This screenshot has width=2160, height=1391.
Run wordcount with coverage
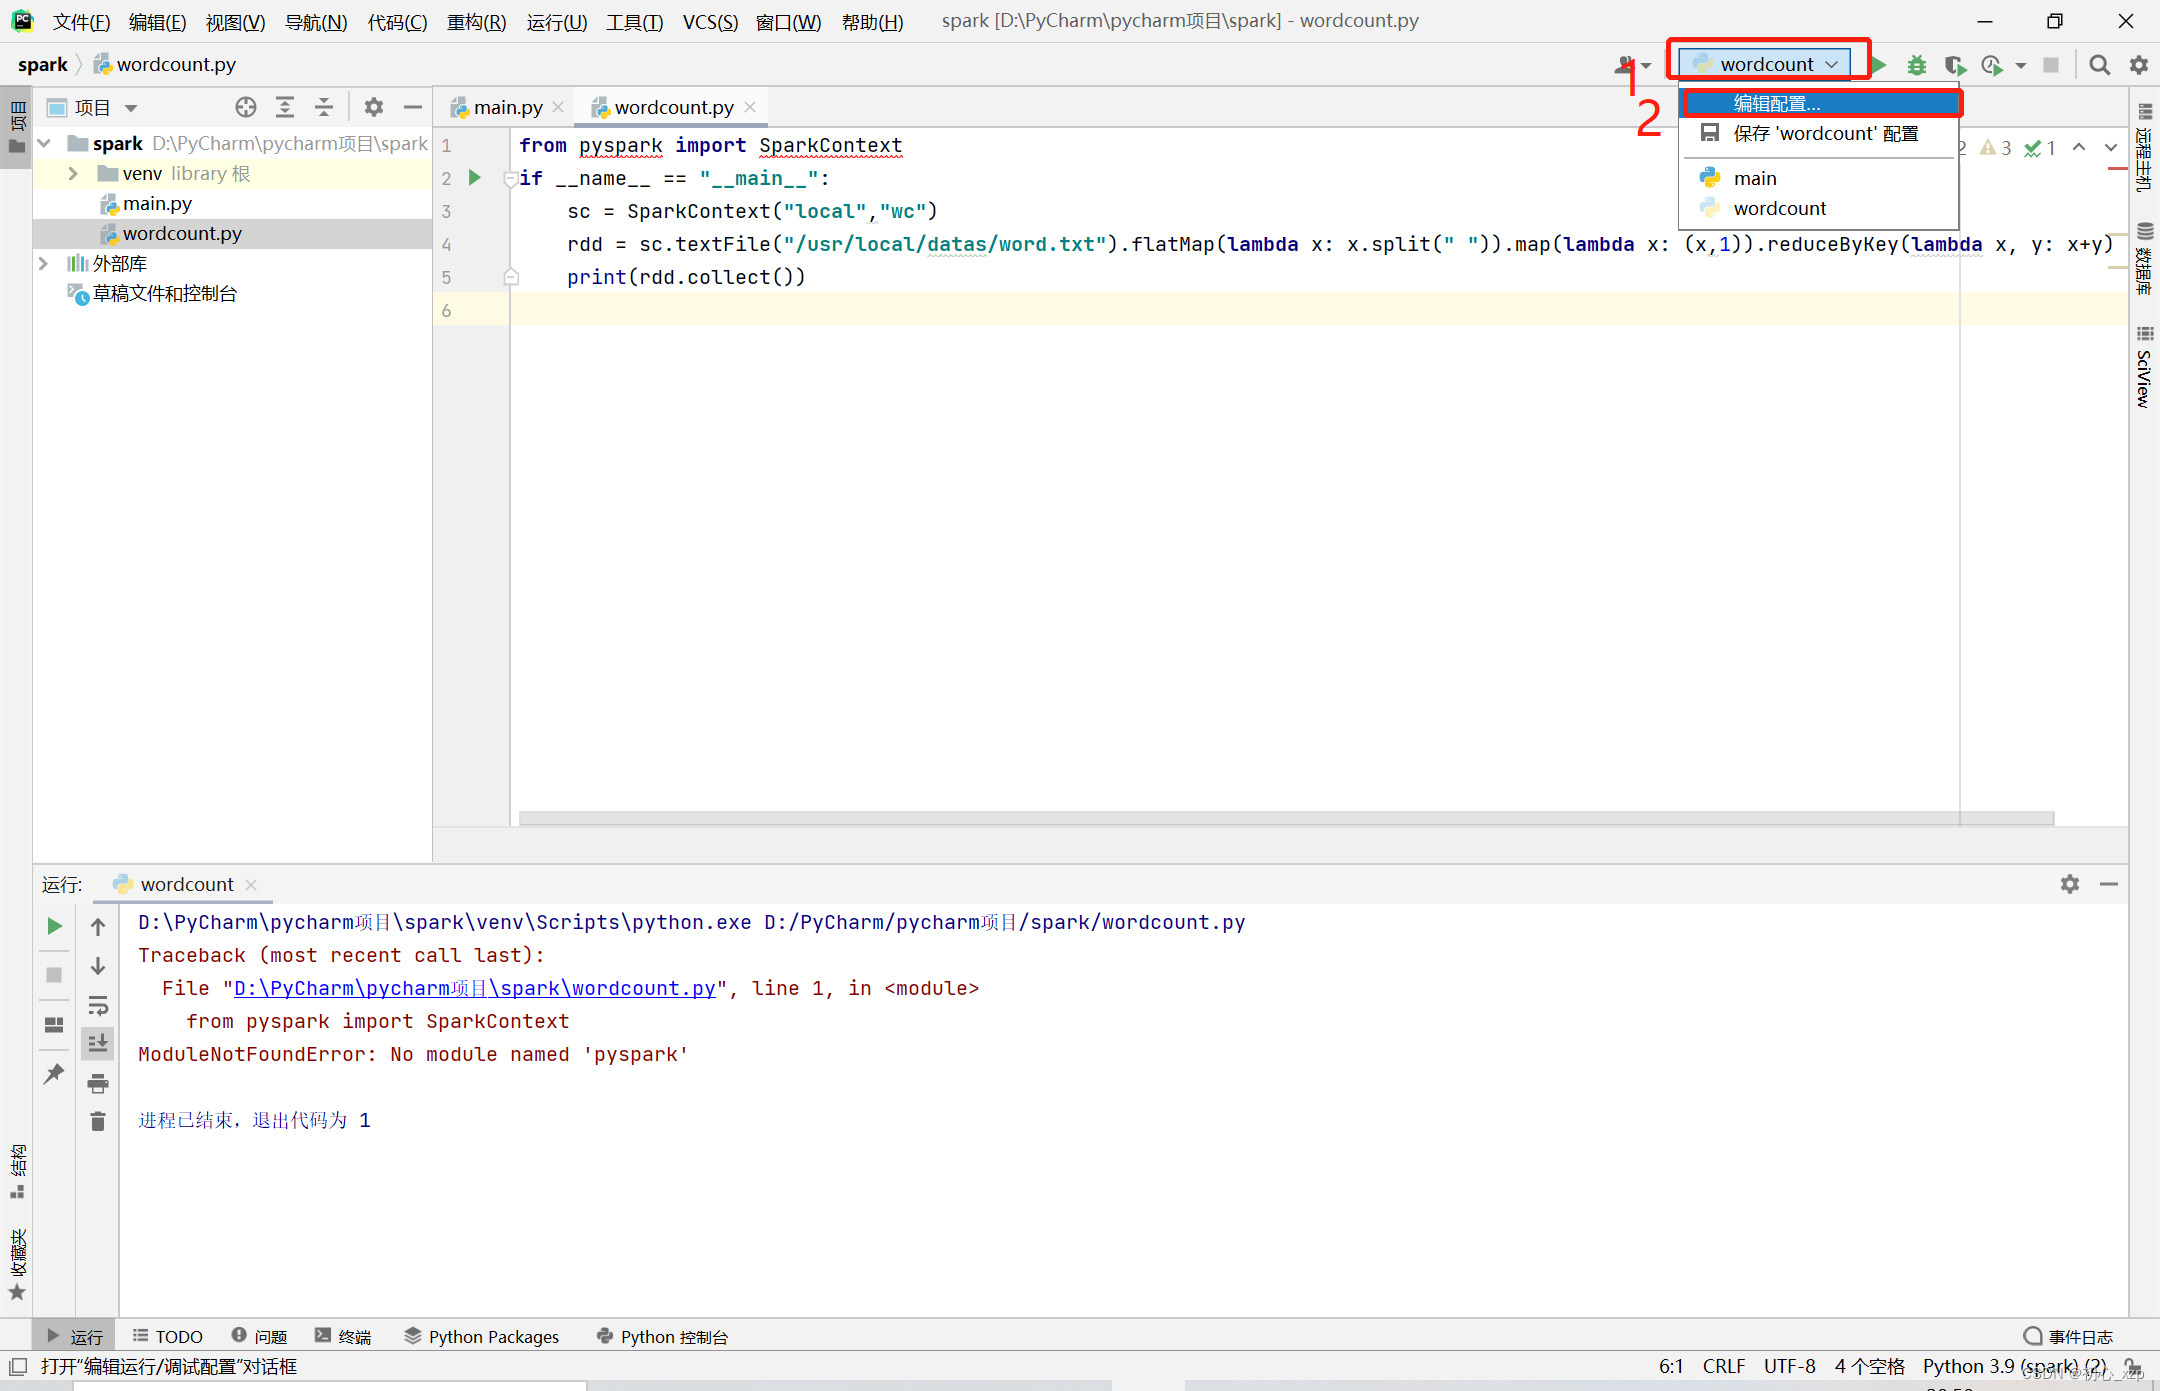tap(1955, 64)
